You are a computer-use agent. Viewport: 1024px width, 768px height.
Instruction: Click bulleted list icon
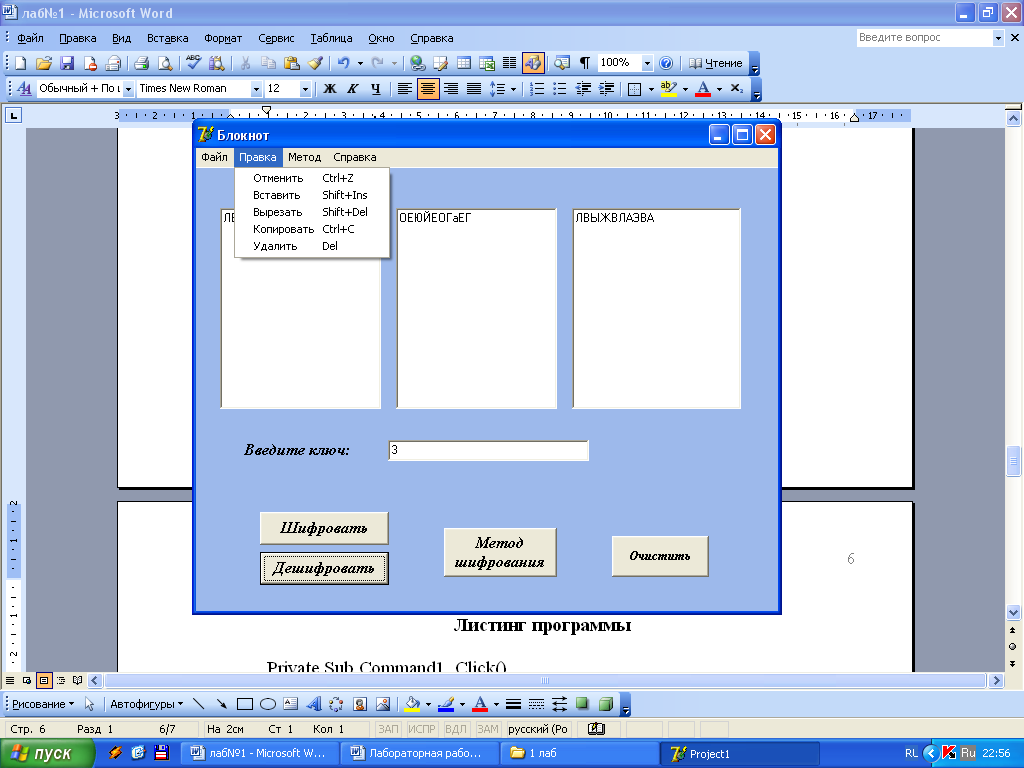click(560, 88)
